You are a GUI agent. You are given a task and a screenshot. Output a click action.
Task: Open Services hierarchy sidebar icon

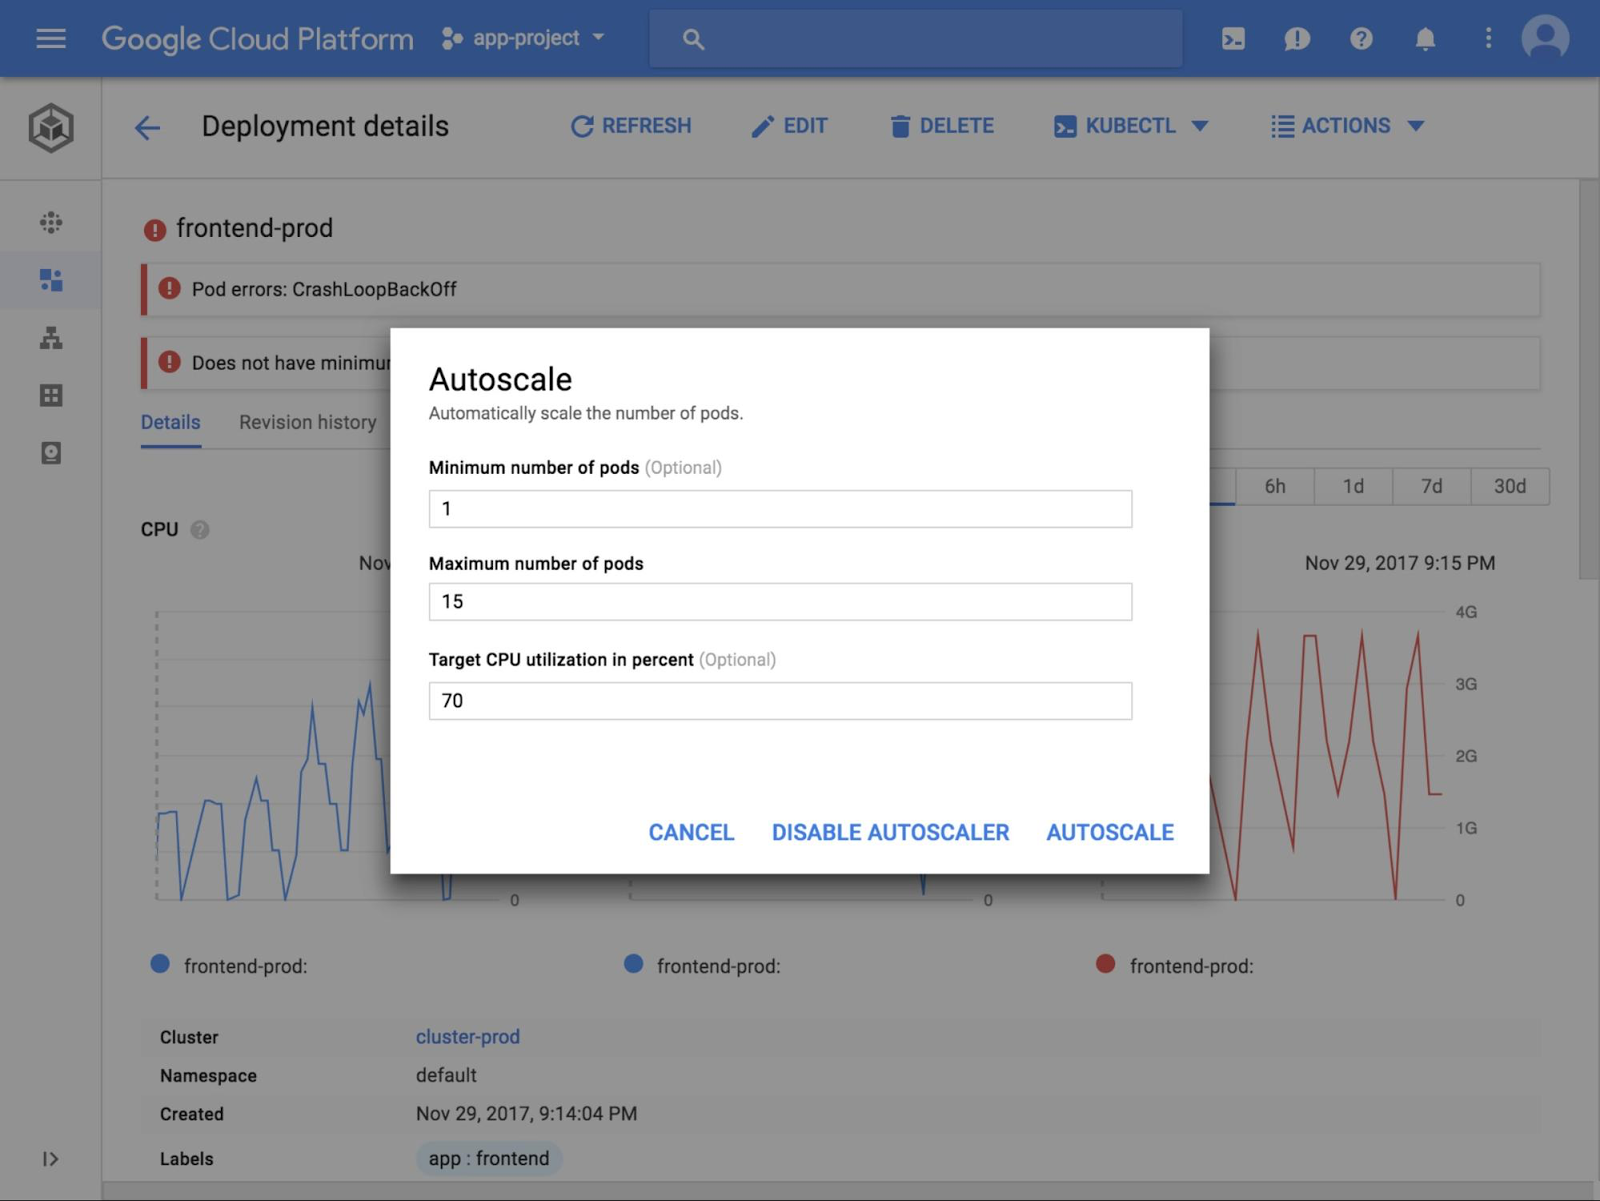(51, 338)
